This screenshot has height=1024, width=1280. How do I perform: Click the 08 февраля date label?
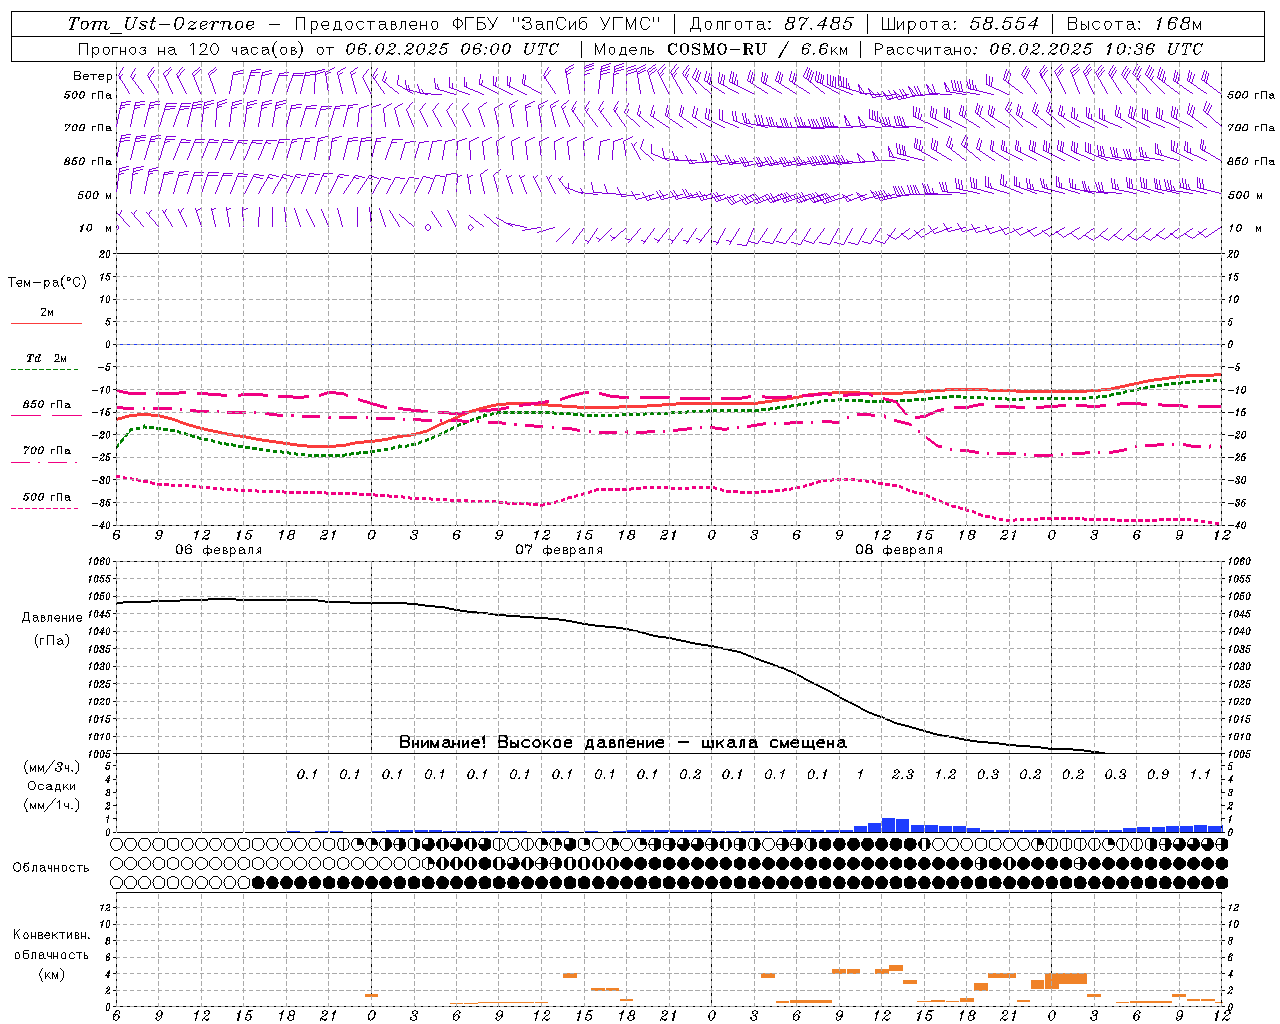(x=898, y=550)
